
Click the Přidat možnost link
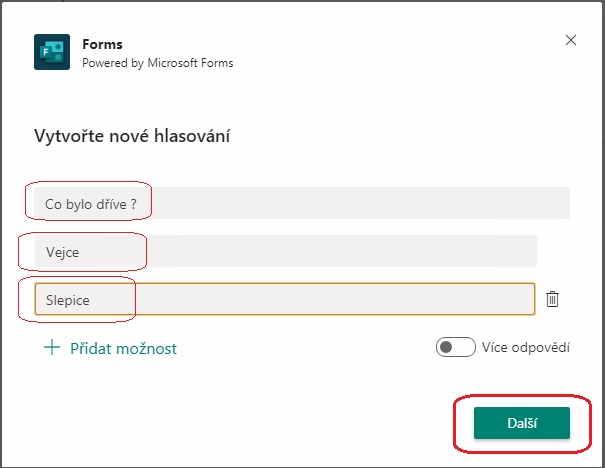(x=110, y=348)
